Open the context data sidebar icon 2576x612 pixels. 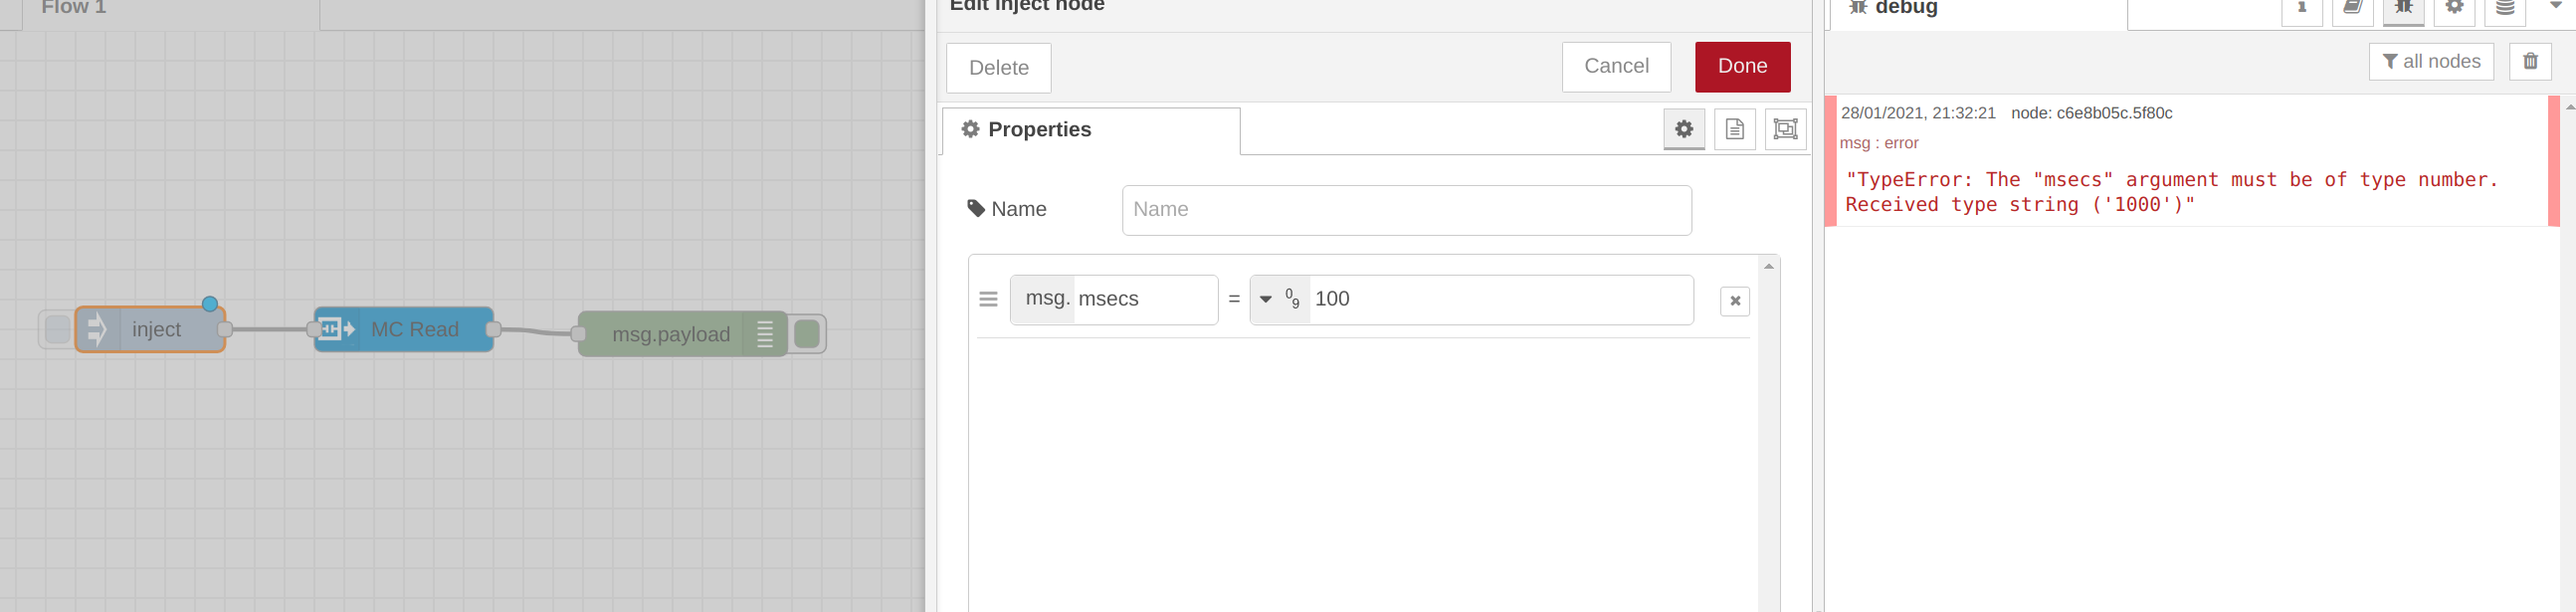tap(2504, 10)
